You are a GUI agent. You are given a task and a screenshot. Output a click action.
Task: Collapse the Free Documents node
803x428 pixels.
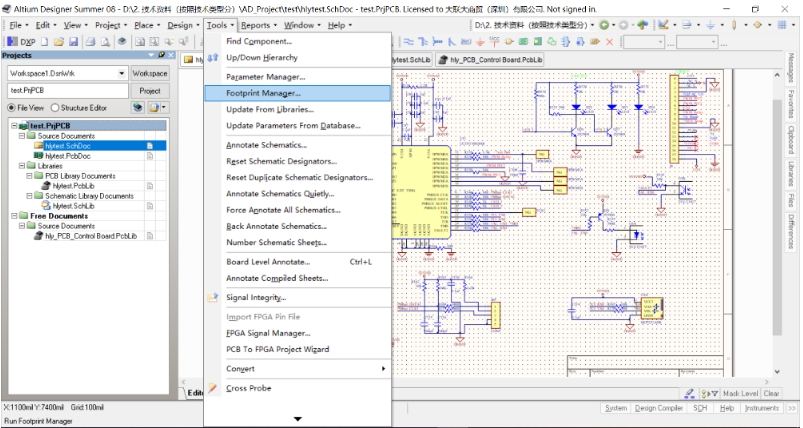(x=14, y=216)
